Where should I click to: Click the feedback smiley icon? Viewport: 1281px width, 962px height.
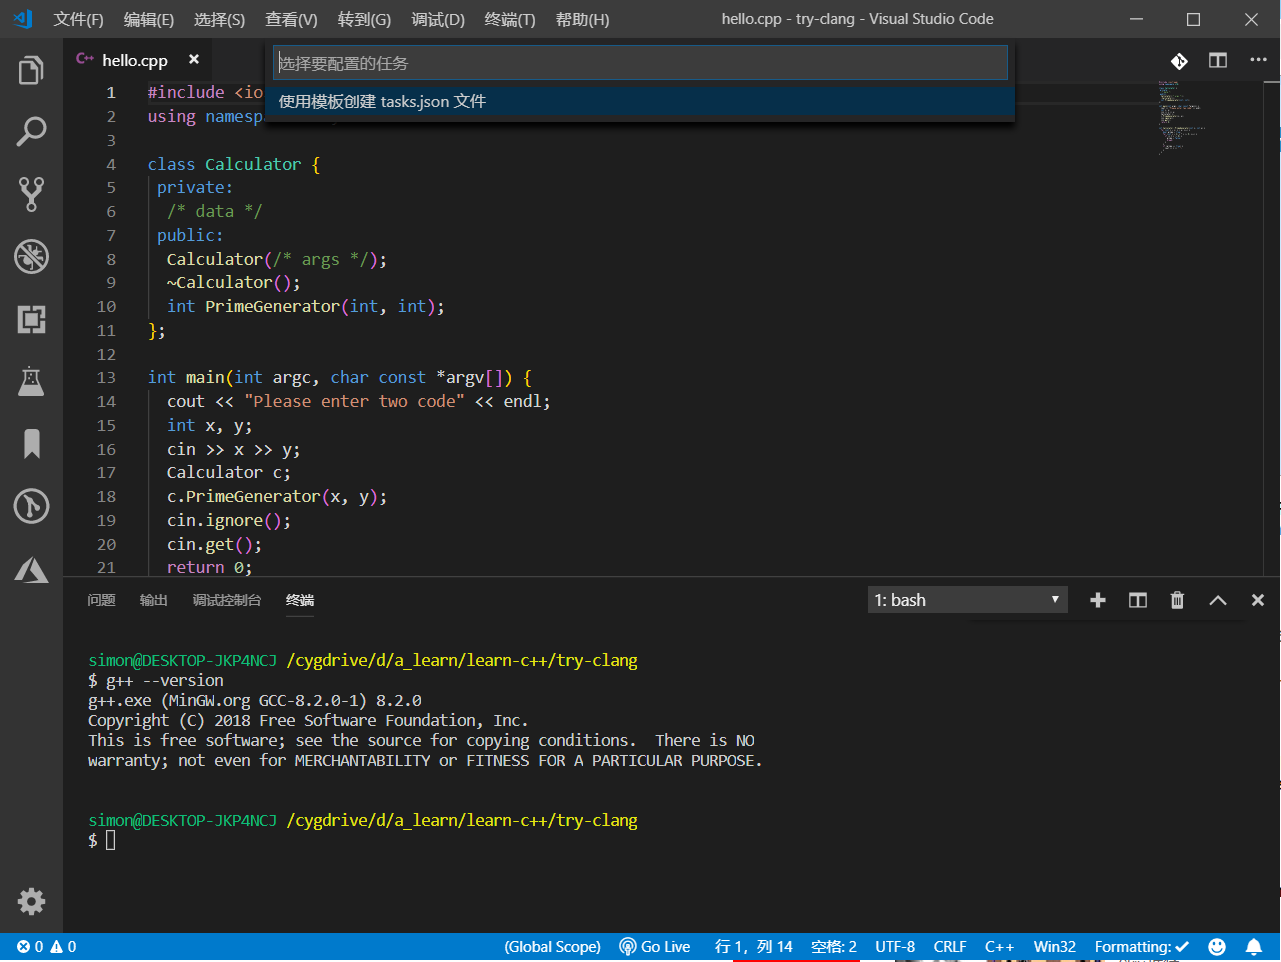click(1217, 947)
